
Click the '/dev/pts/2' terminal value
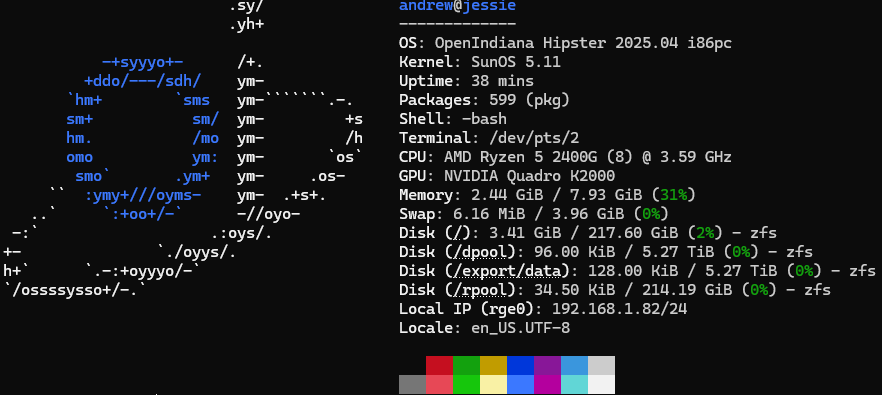[x=534, y=138]
